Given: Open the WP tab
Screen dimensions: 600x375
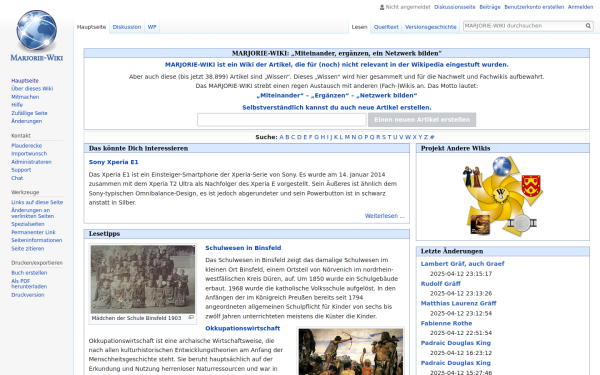Looking at the screenshot, I should click(152, 27).
